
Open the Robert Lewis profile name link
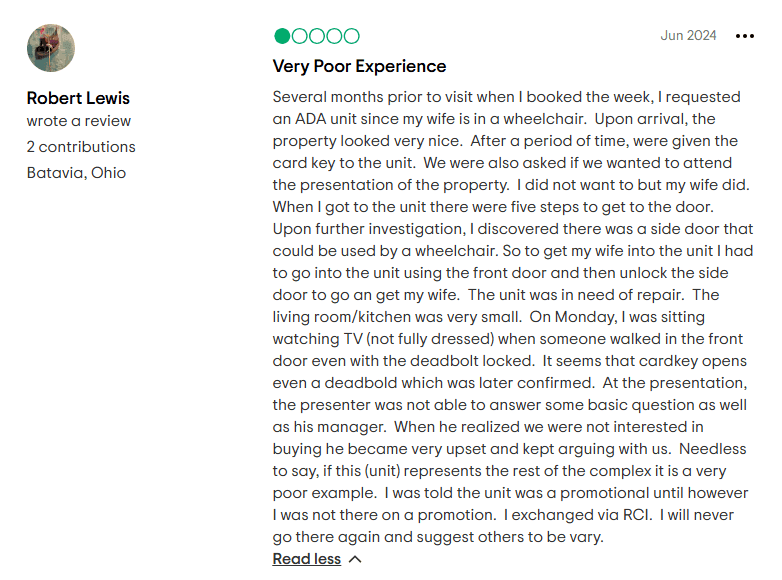(78, 98)
